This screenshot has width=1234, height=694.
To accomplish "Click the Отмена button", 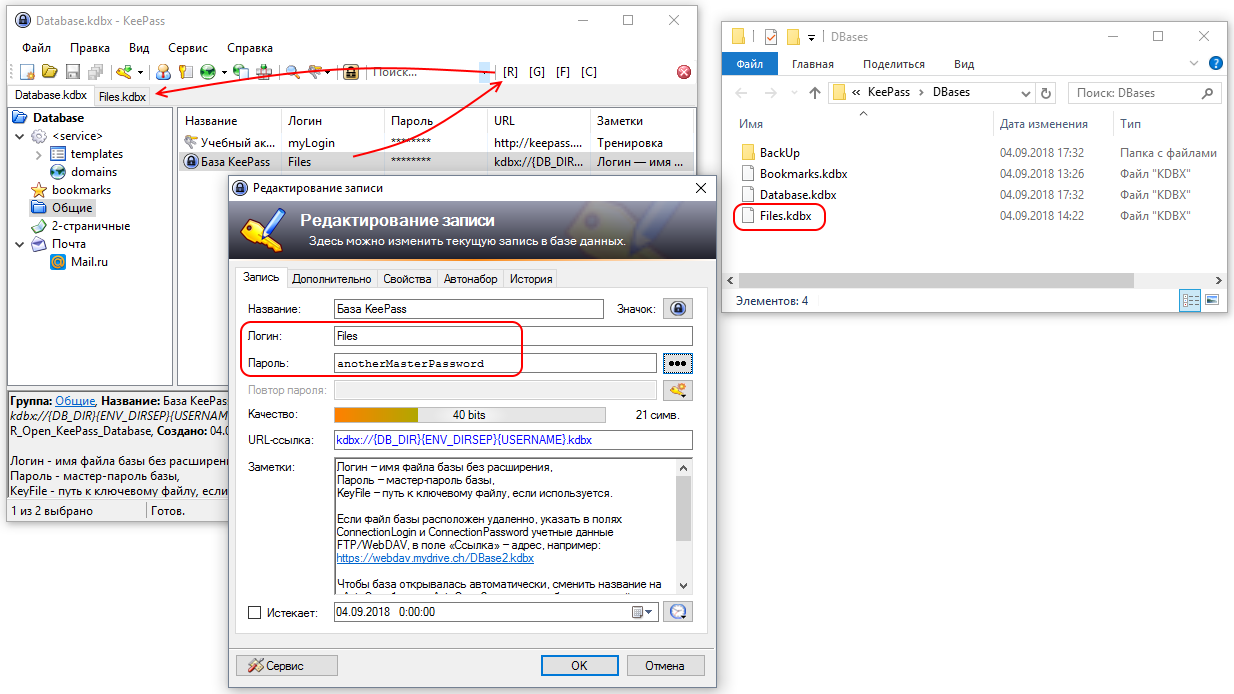I will pos(665,665).
